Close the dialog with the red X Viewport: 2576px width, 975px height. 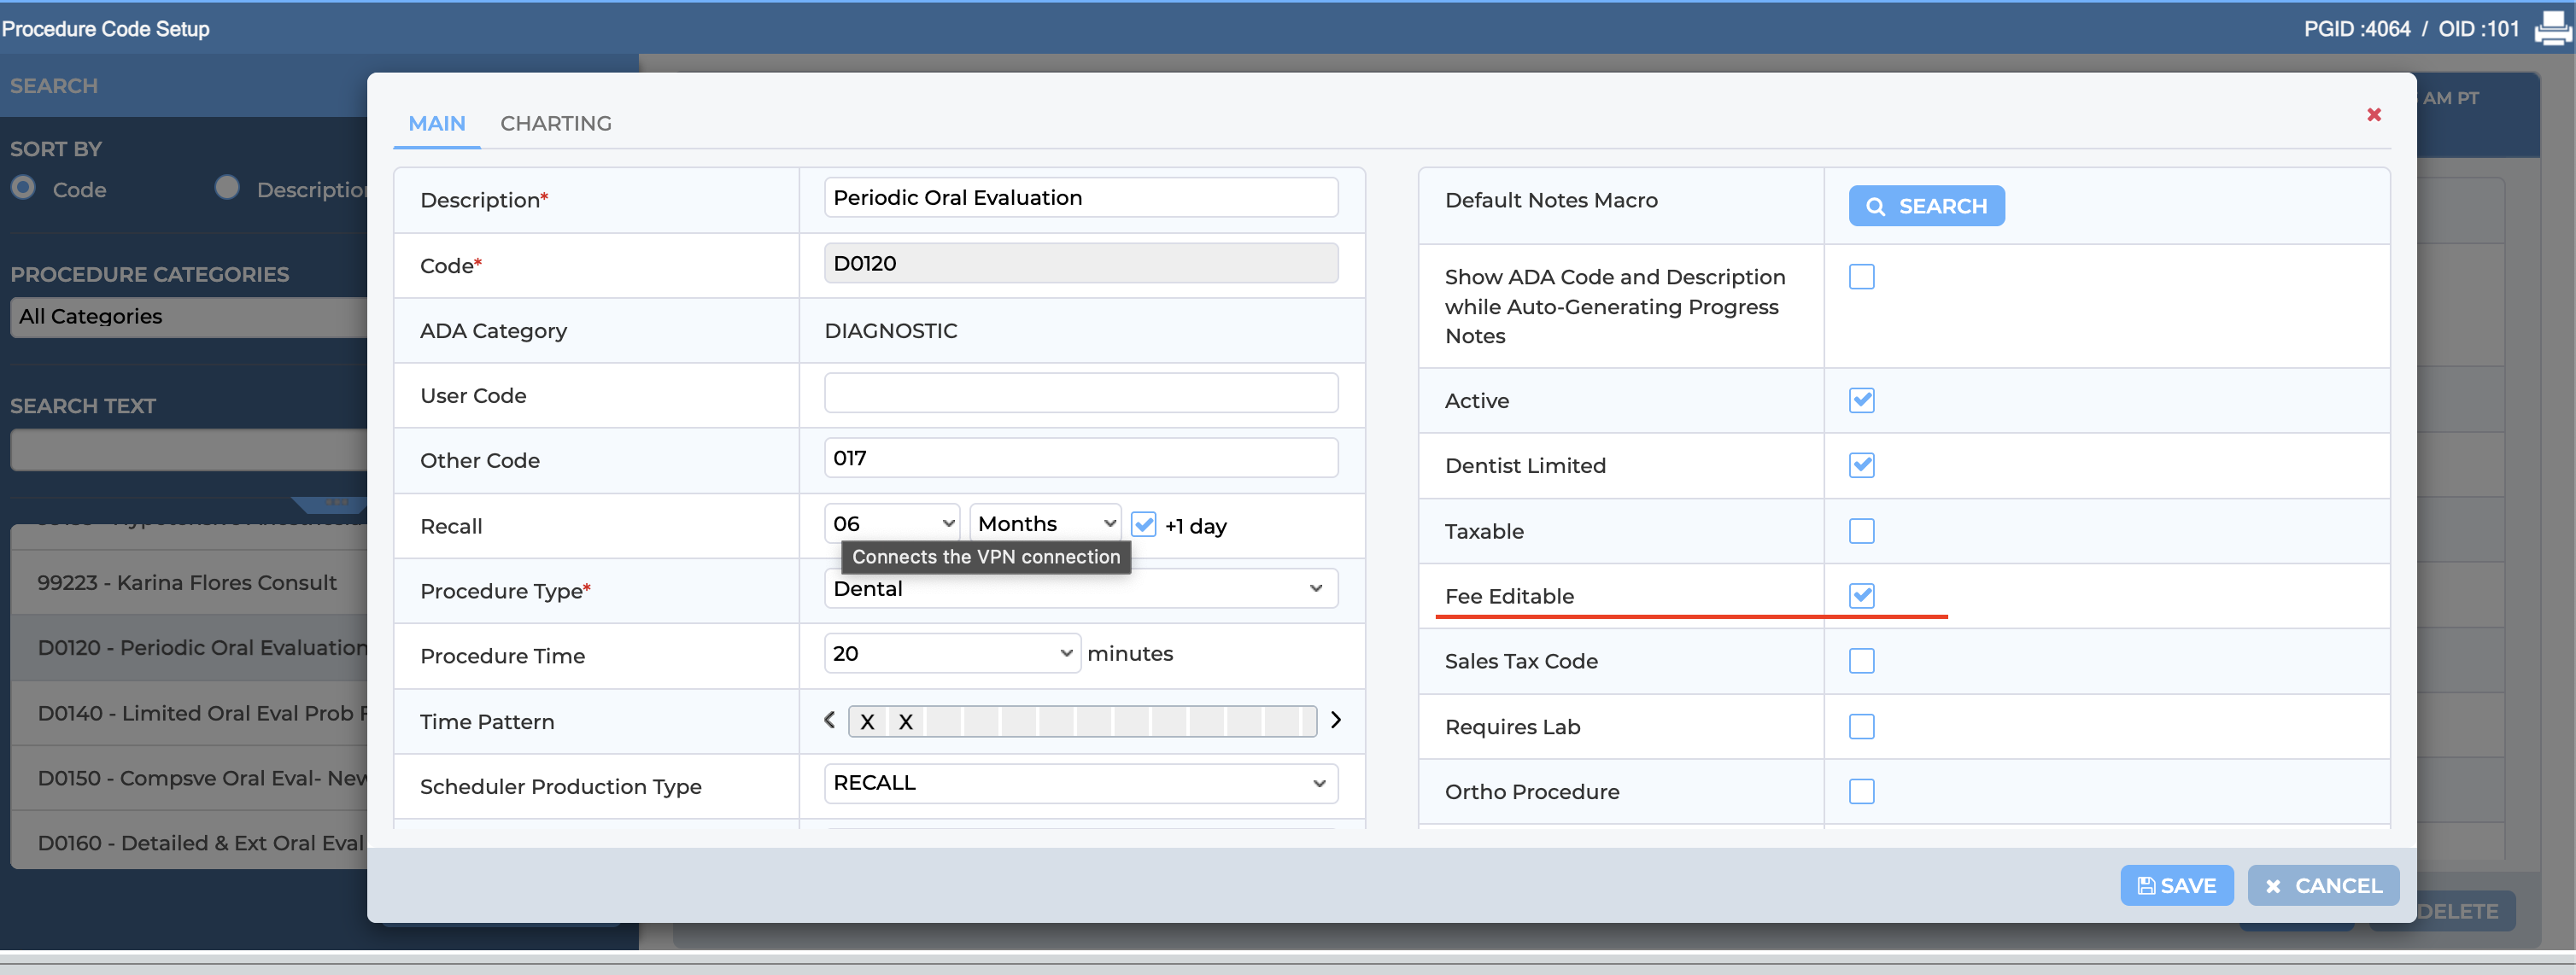(x=2374, y=115)
